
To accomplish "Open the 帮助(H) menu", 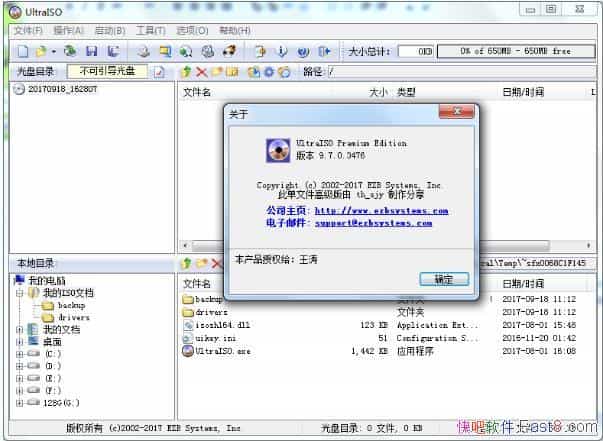I will [x=235, y=30].
